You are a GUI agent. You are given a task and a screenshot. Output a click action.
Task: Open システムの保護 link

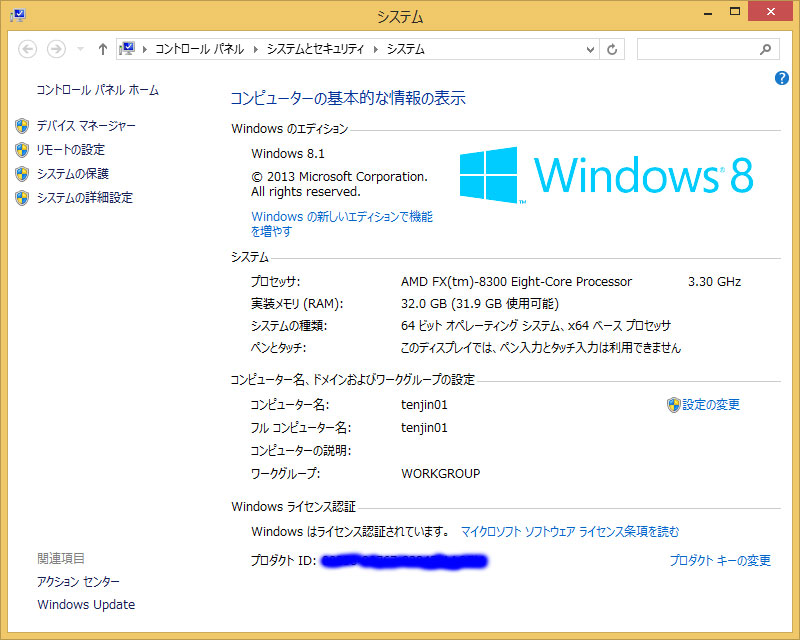[73, 174]
